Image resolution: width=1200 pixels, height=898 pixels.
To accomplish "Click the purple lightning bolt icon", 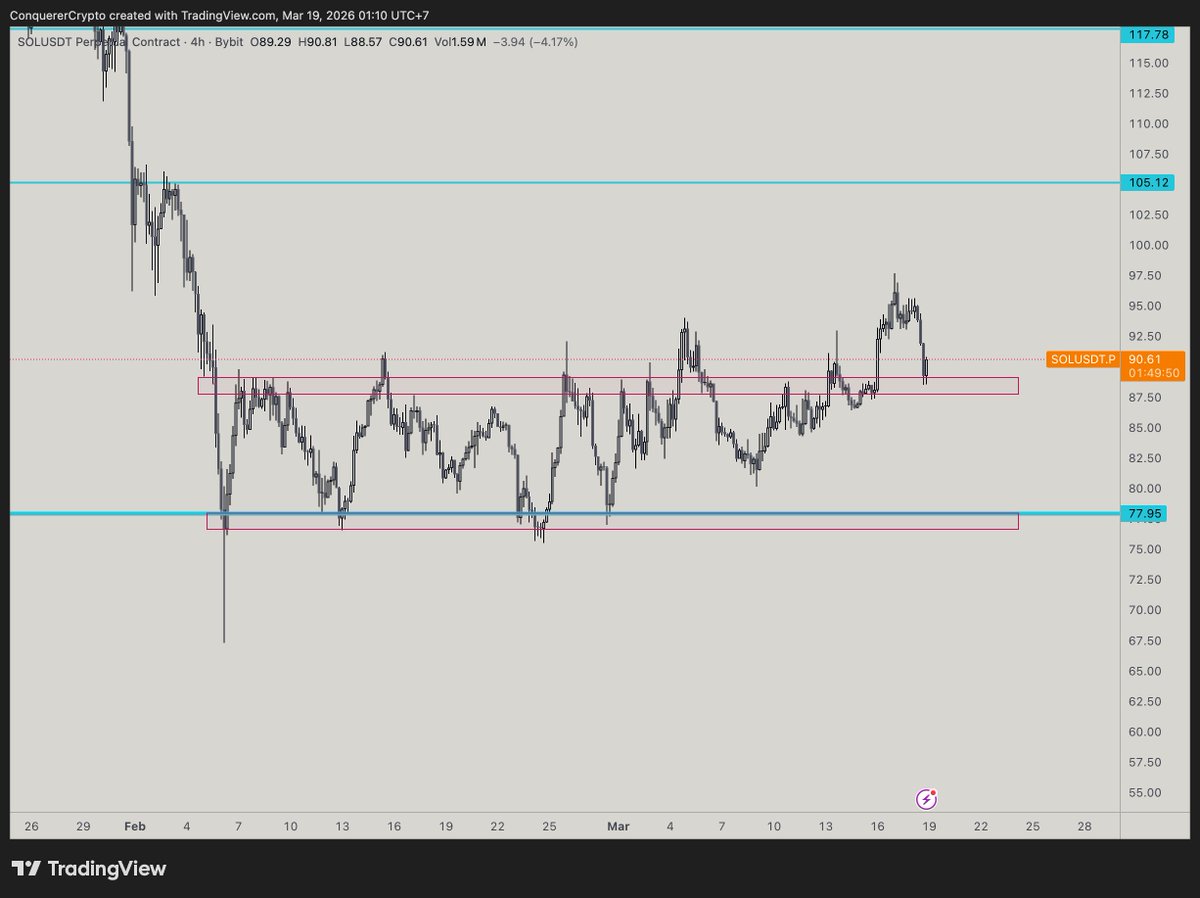I will pos(927,799).
